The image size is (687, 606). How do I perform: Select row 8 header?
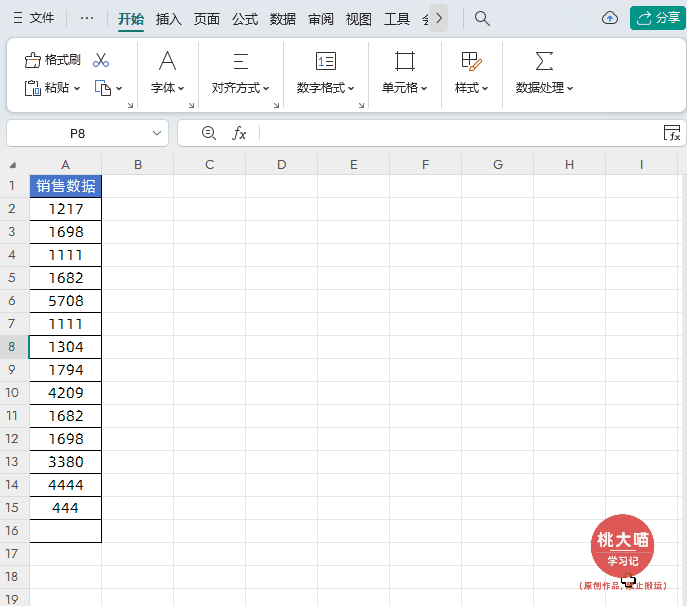[x=14, y=347]
